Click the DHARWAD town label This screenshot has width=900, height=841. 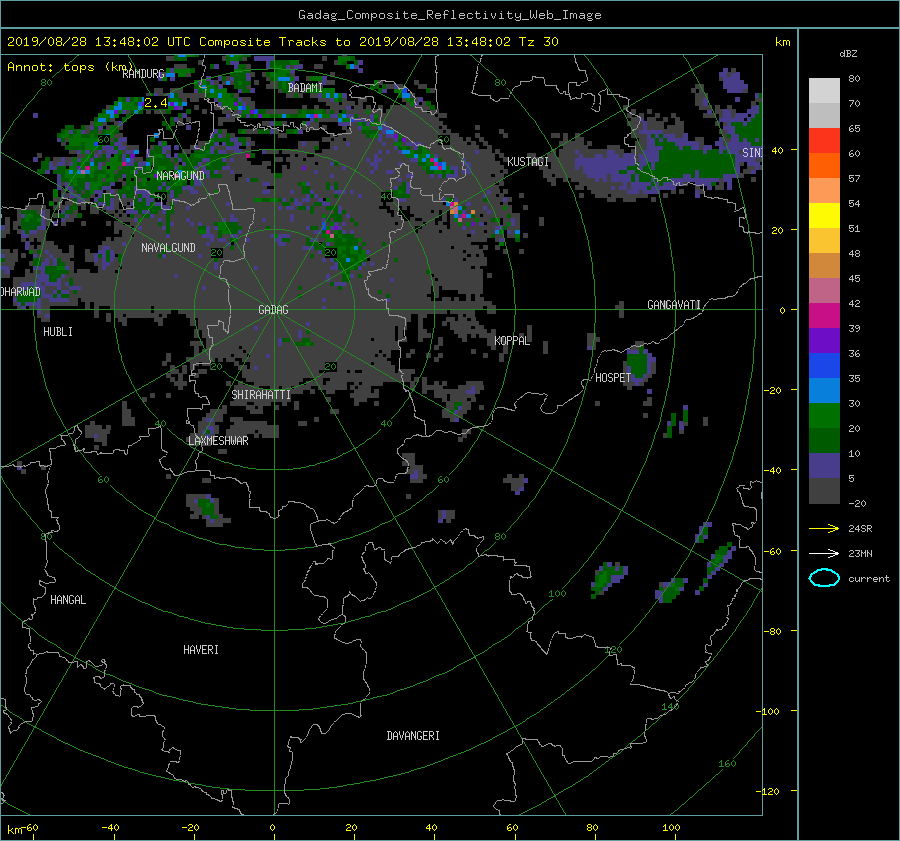(21, 292)
